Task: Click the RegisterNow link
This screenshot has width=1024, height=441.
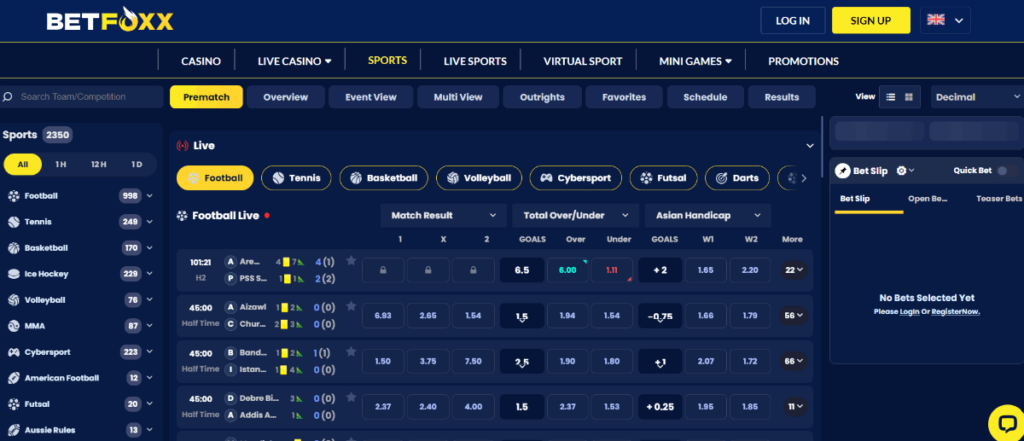Action: click(955, 312)
